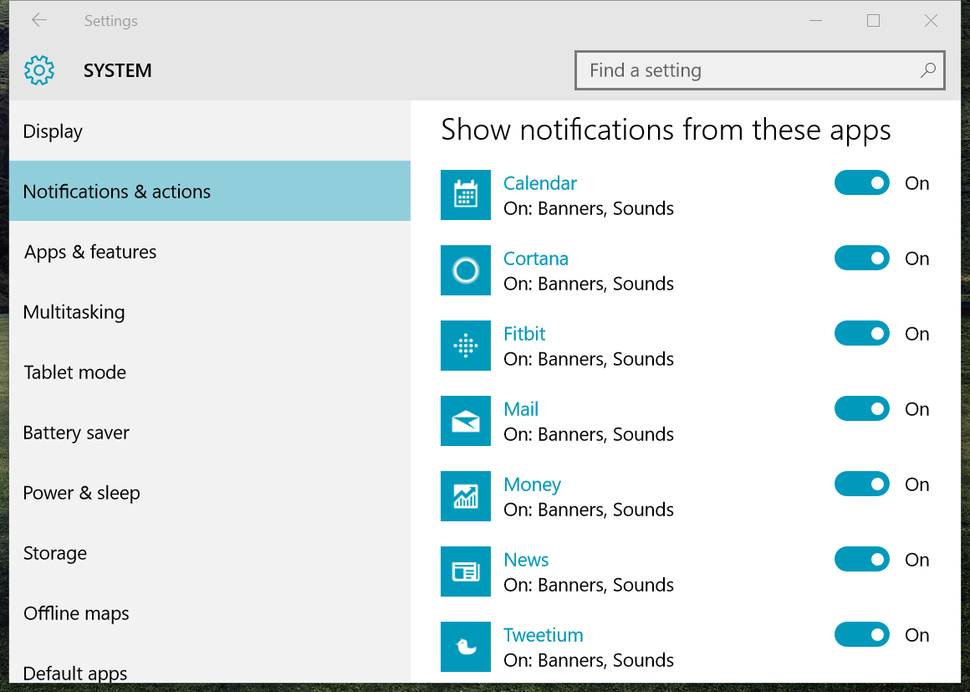970x692 pixels.
Task: Click the Money chart icon
Action: pos(465,496)
